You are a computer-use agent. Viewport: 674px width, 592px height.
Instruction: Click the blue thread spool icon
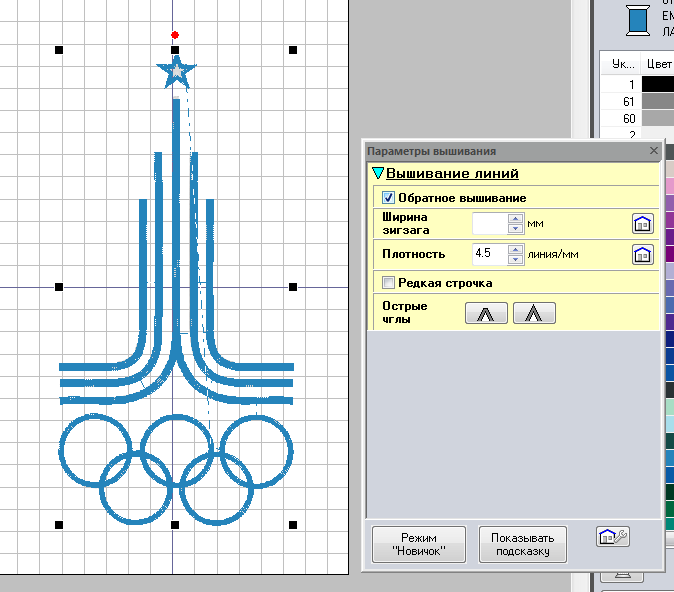click(x=636, y=19)
